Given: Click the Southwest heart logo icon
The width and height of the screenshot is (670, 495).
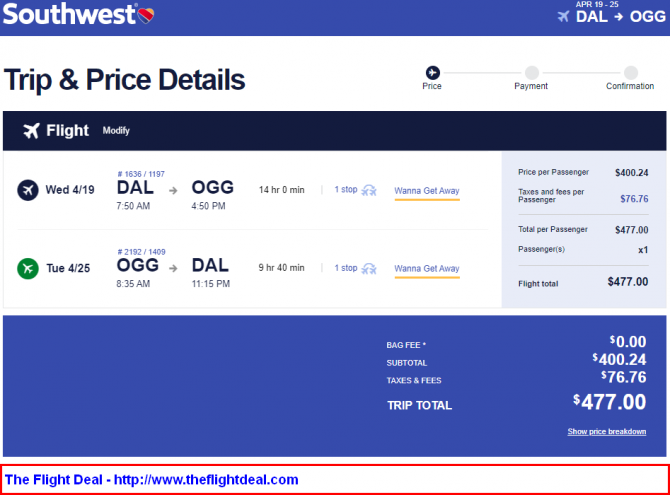Looking at the screenshot, I should tap(146, 16).
